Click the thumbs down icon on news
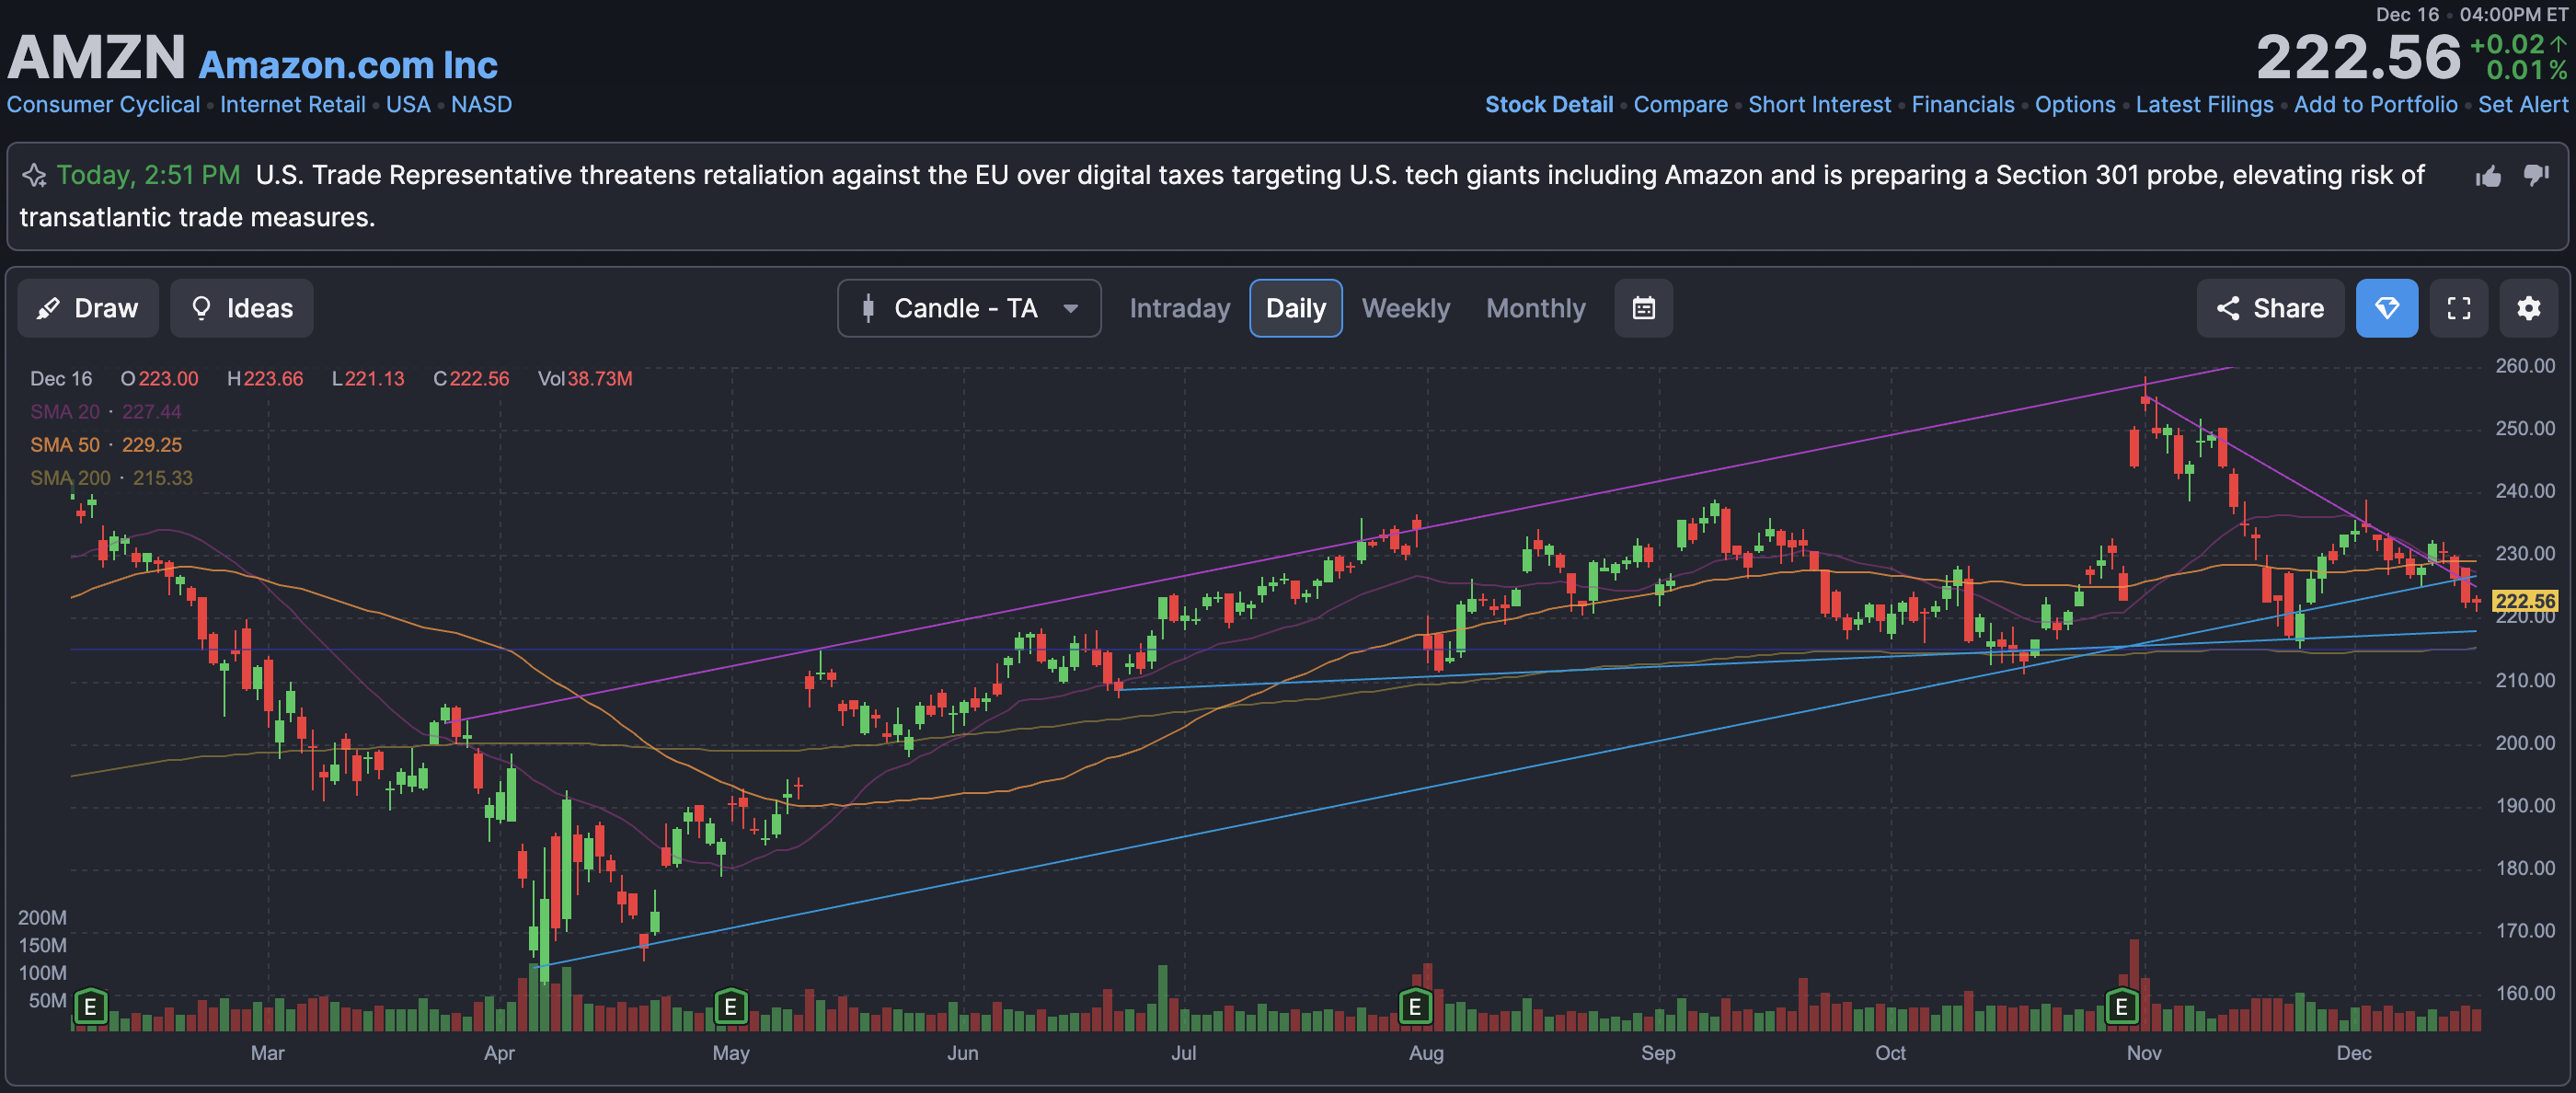 coord(2535,176)
